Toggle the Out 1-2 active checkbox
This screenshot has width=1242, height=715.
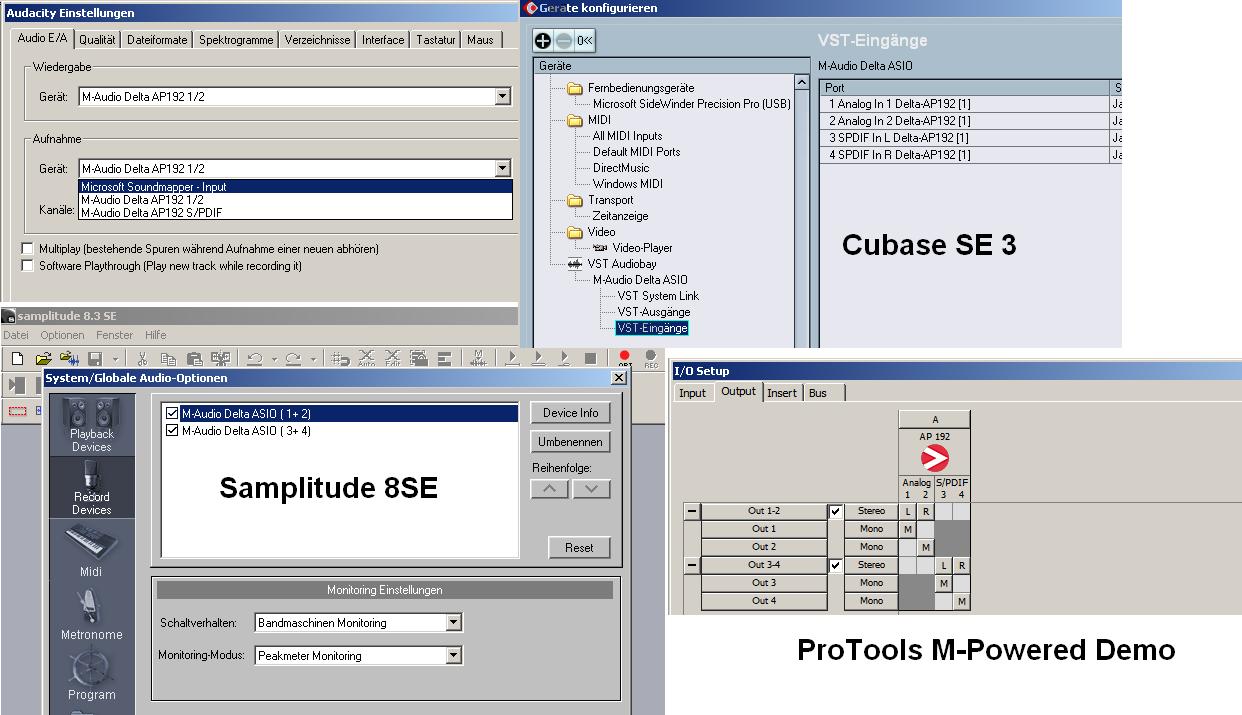836,511
